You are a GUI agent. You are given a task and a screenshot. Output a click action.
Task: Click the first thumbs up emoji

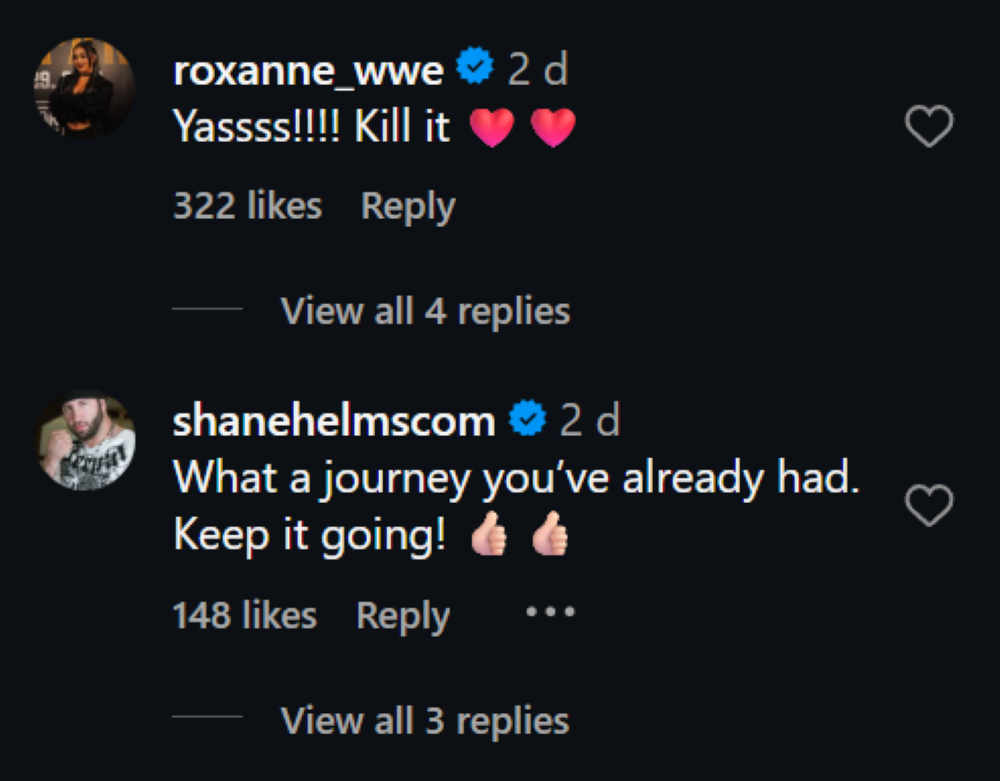489,537
